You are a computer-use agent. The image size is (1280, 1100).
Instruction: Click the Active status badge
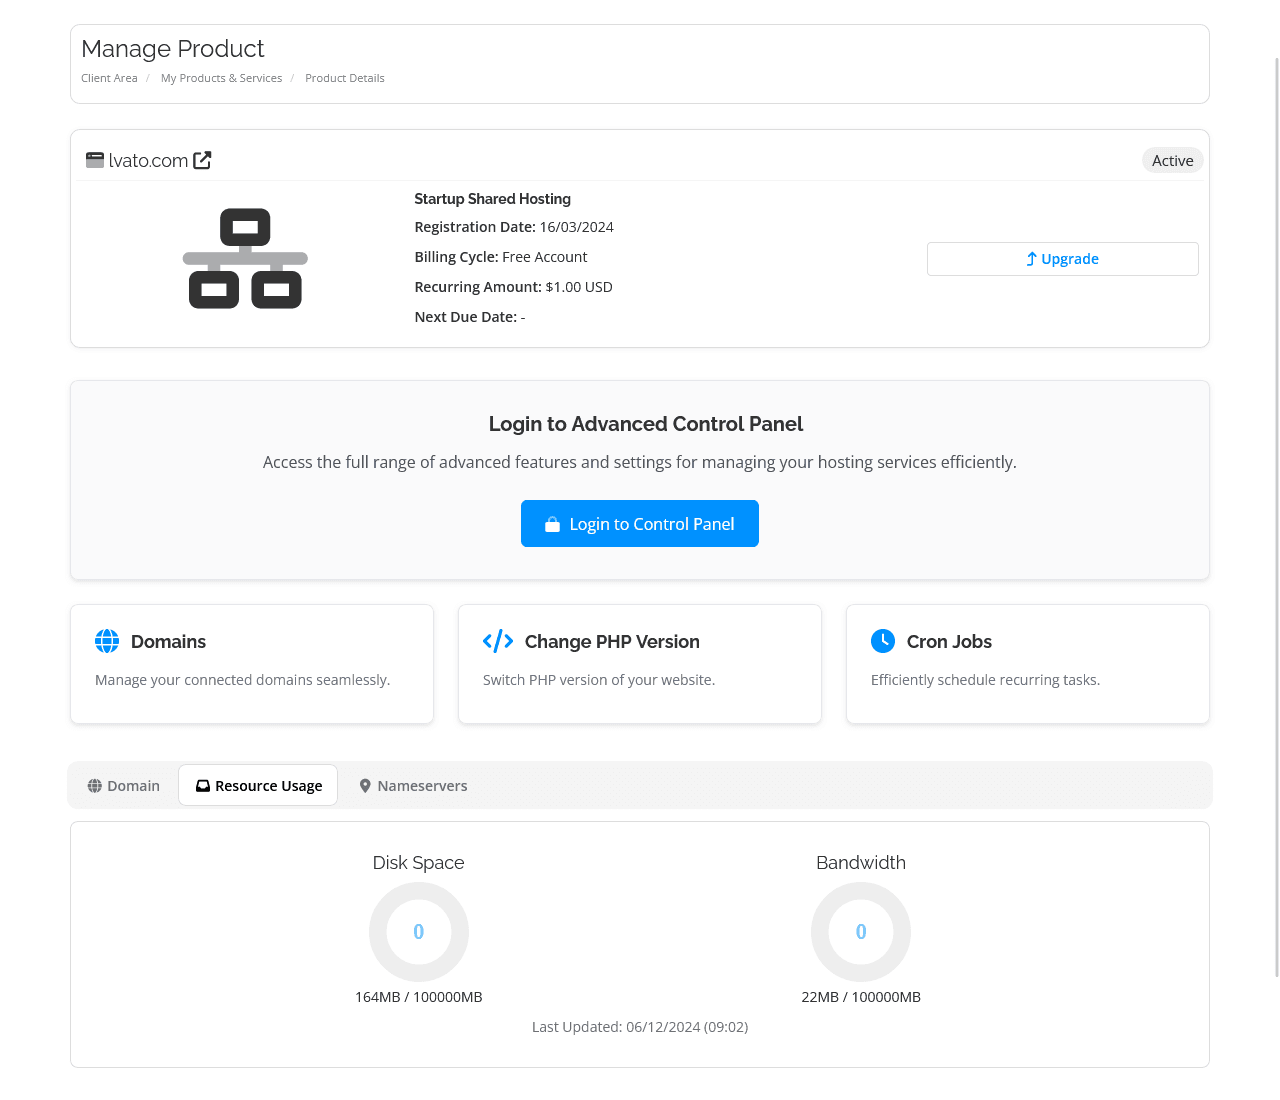[x=1172, y=160]
